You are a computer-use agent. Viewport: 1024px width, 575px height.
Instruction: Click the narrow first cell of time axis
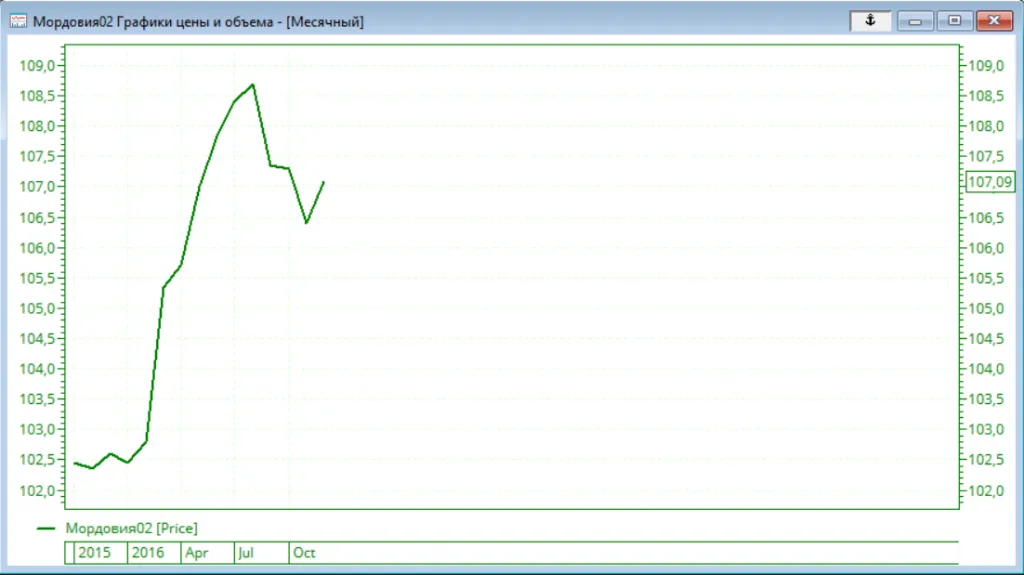(69, 552)
